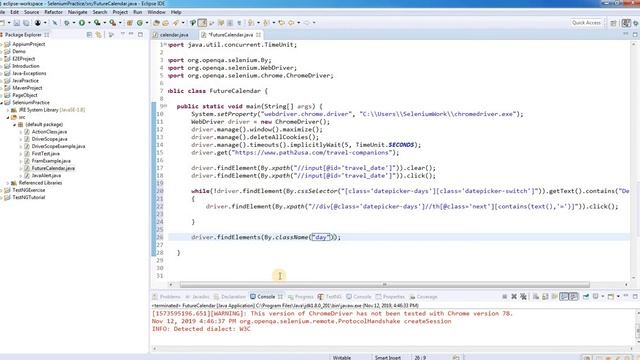Open dropdown next to New Java Class
This screenshot has height=360, width=640.
[x=147, y=23]
